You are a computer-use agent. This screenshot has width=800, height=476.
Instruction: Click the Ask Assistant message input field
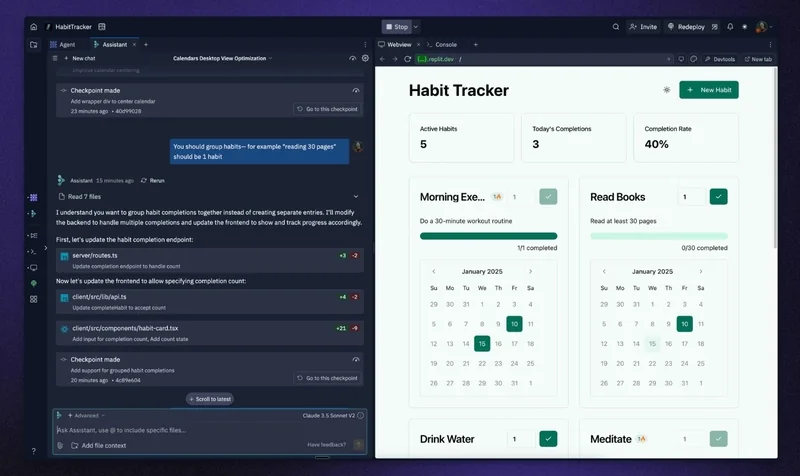pyautogui.click(x=204, y=430)
